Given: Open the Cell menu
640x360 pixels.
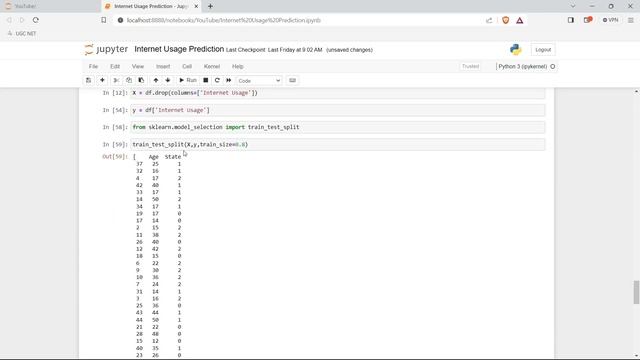Looking at the screenshot, I should pos(187,67).
